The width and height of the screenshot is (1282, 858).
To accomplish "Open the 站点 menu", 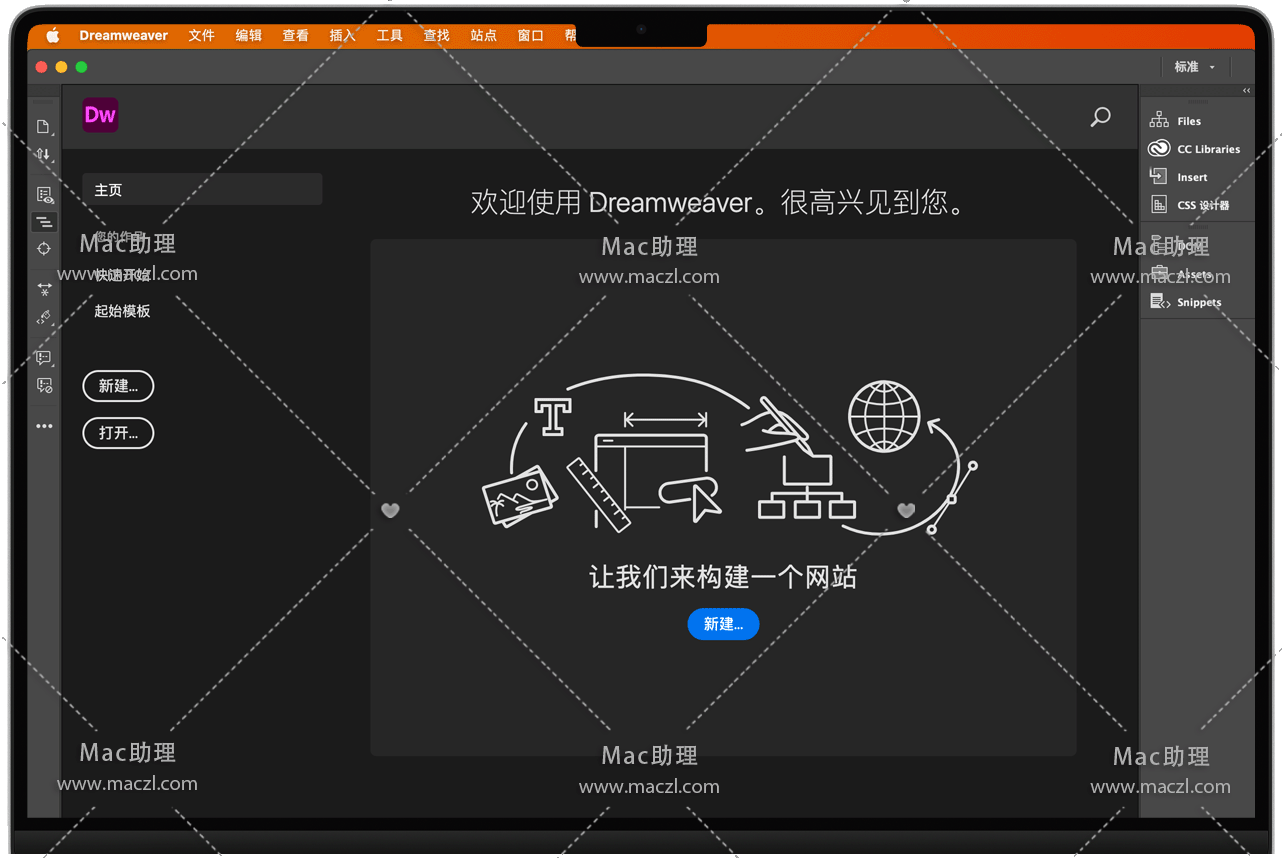I will tap(483, 36).
